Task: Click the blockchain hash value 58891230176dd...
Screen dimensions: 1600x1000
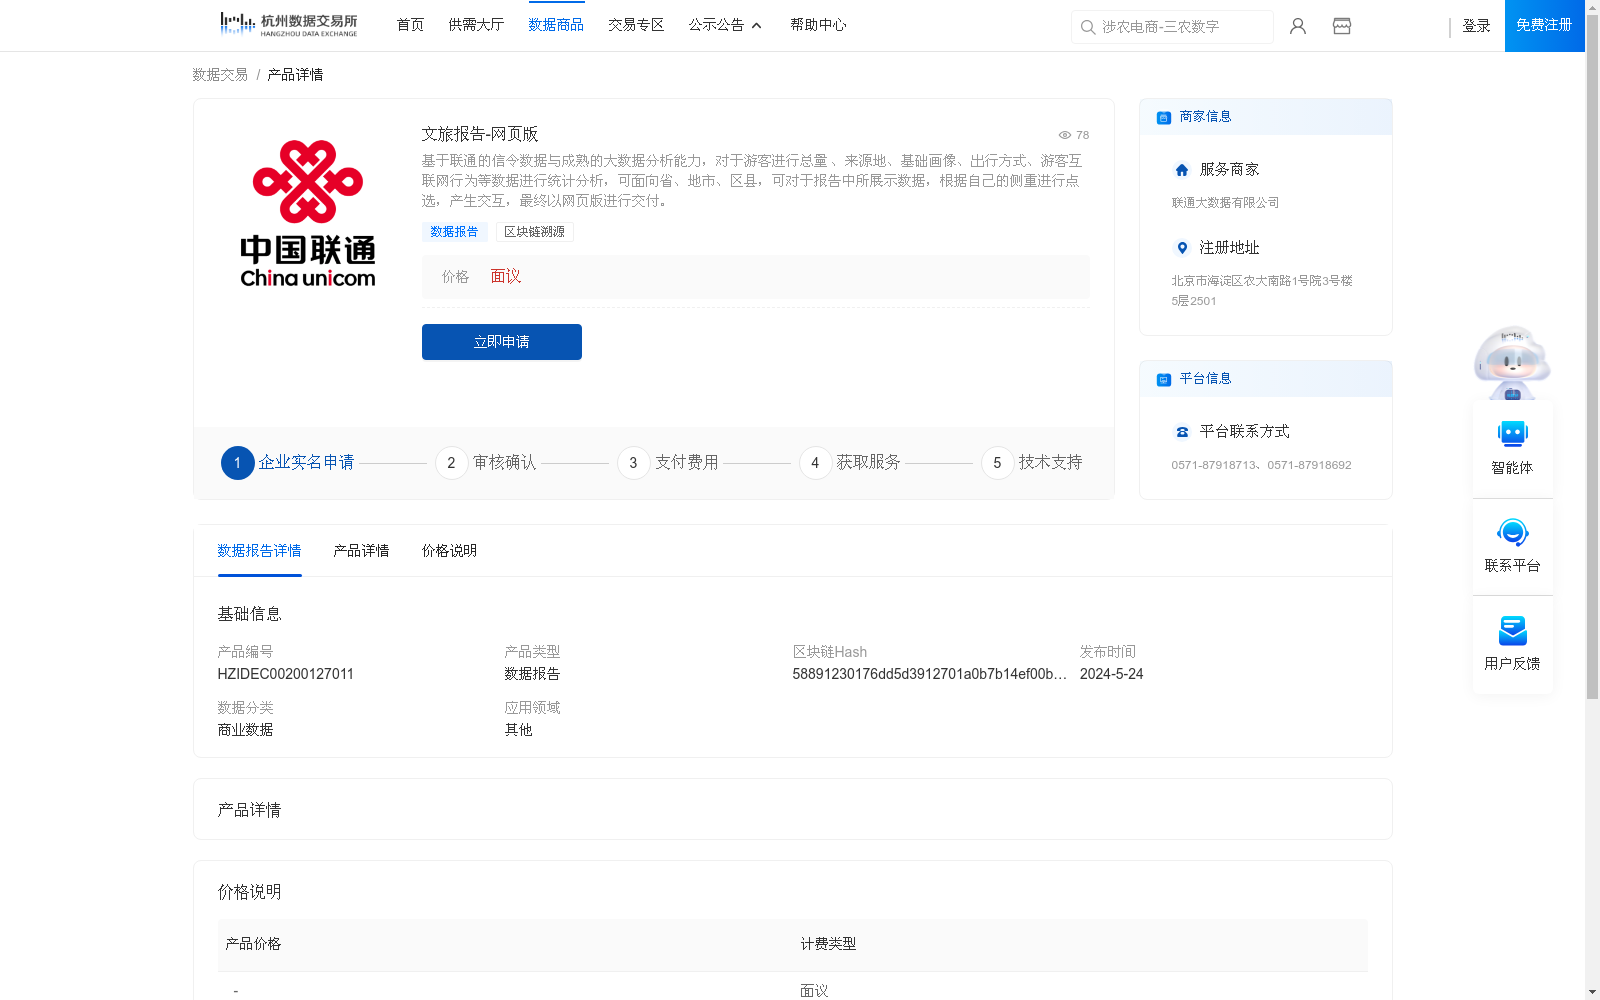Action: click(x=929, y=674)
